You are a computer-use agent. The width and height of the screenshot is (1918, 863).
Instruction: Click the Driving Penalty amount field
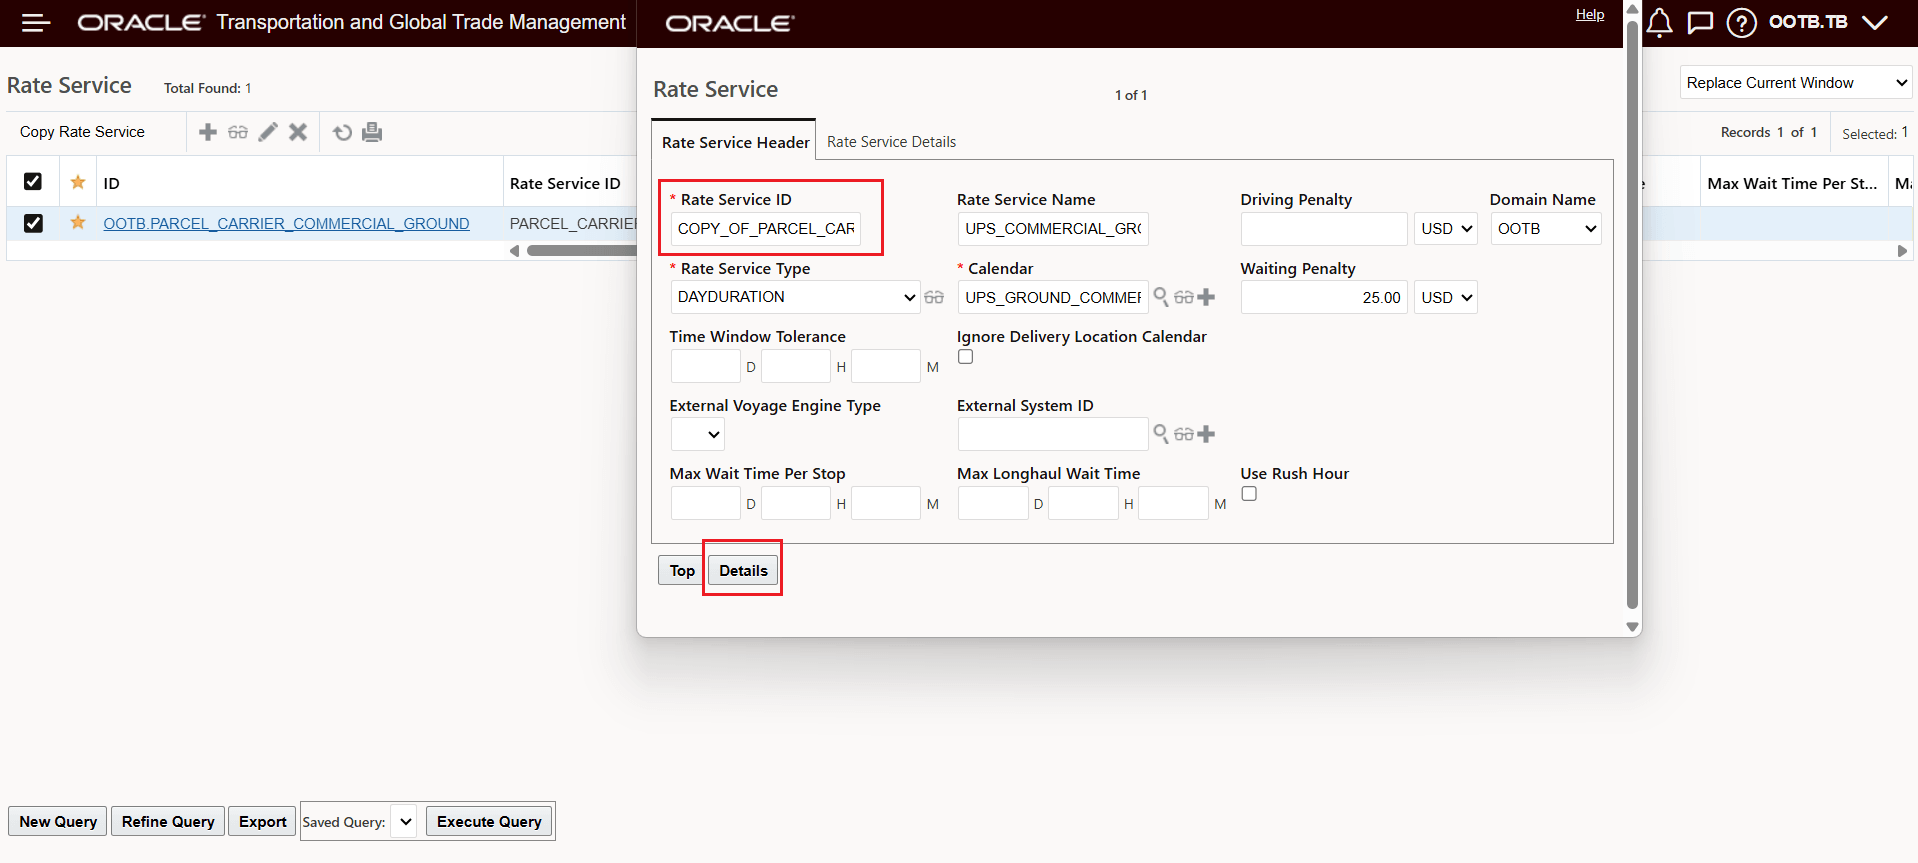click(x=1324, y=229)
